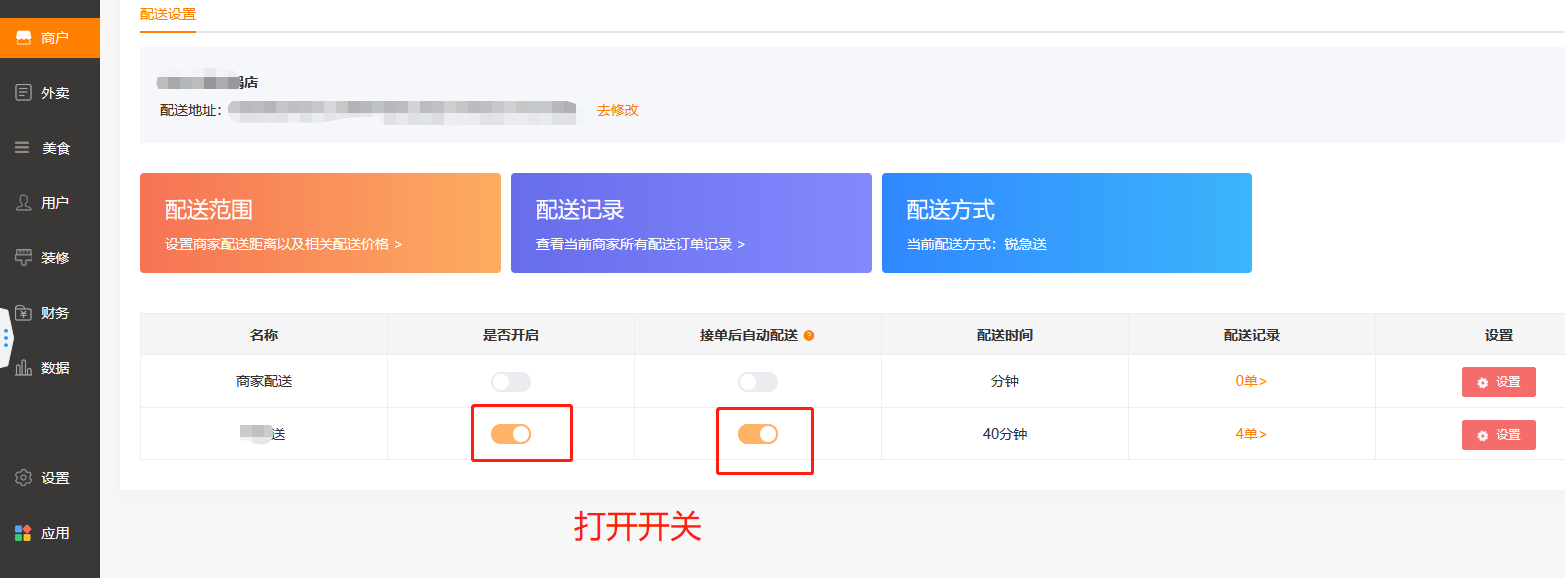Toggle 接单后自动配送 for 商家配送
This screenshot has width=1565, height=578.
tap(758, 382)
